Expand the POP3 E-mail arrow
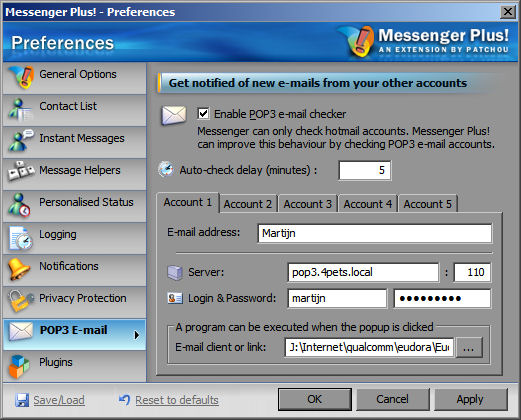The image size is (521, 420). coord(136,335)
